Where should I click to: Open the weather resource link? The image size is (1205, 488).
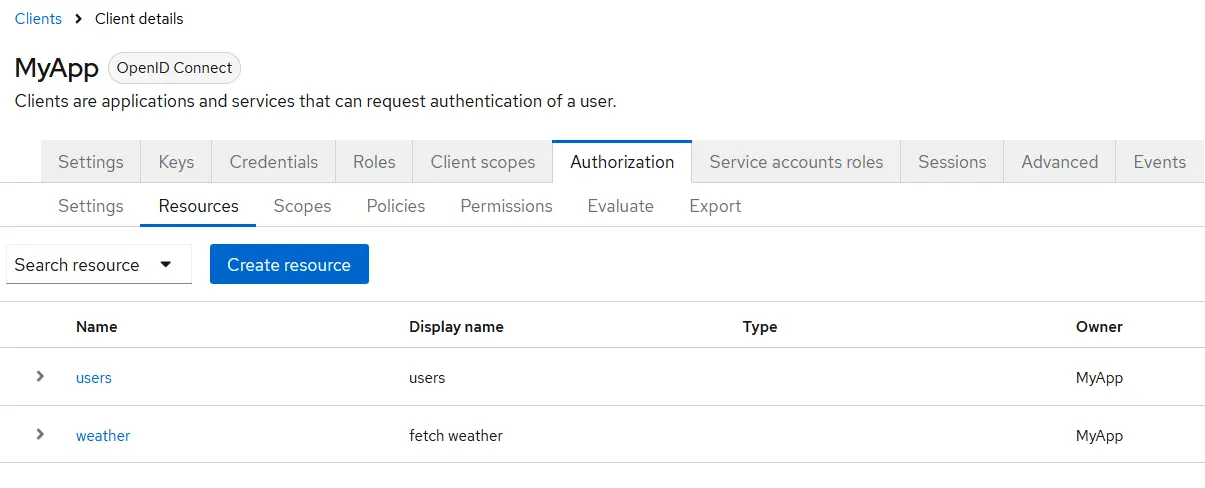103,436
